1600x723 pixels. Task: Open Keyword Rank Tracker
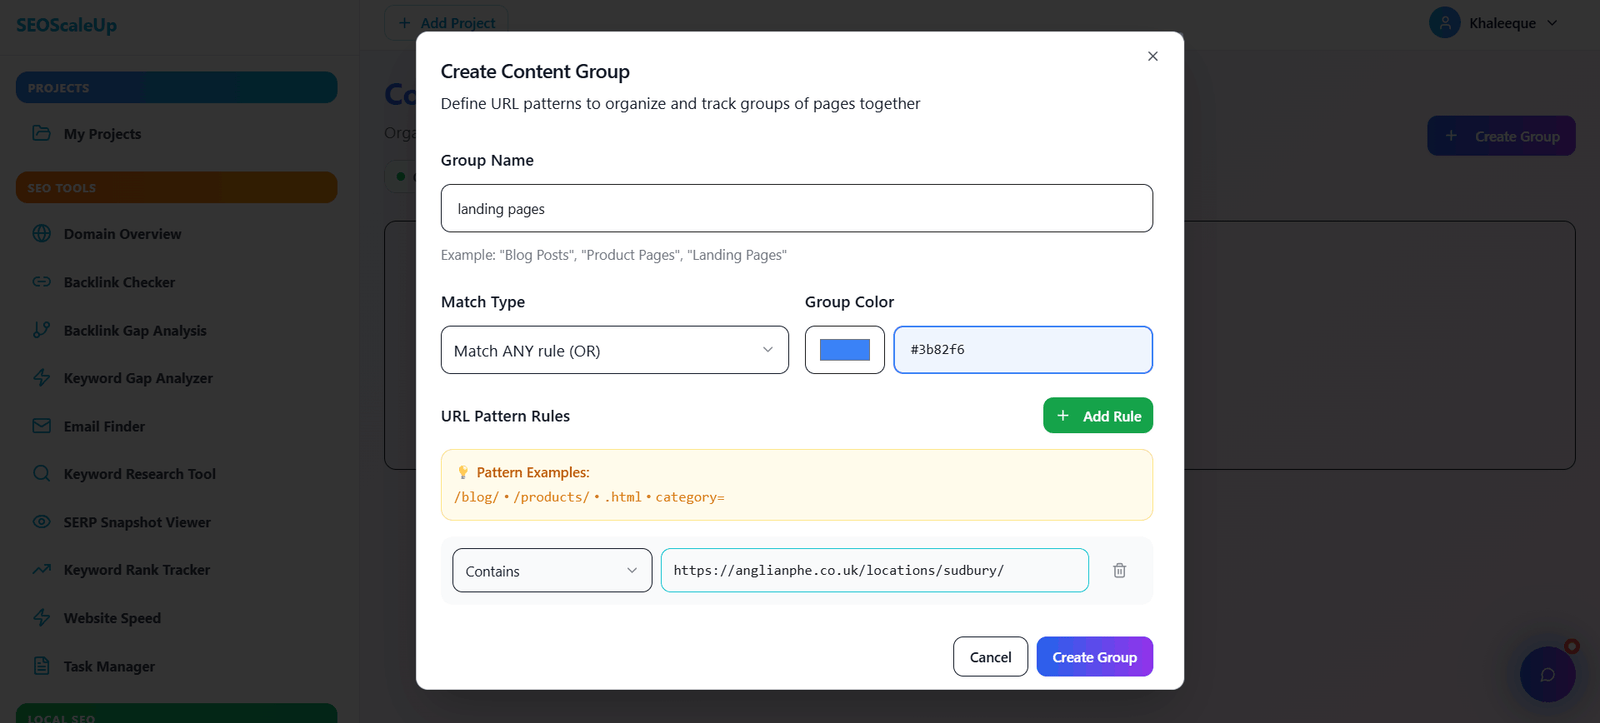[137, 570]
